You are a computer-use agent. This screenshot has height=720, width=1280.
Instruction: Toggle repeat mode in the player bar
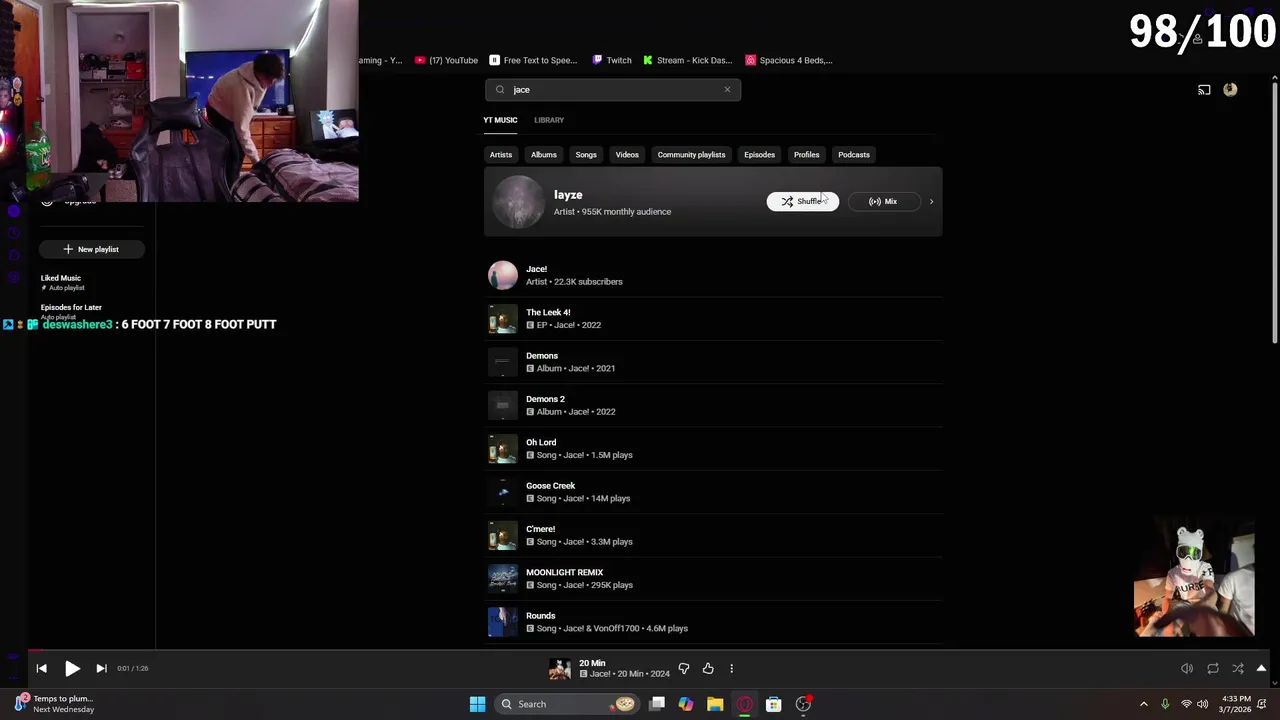coord(1213,668)
